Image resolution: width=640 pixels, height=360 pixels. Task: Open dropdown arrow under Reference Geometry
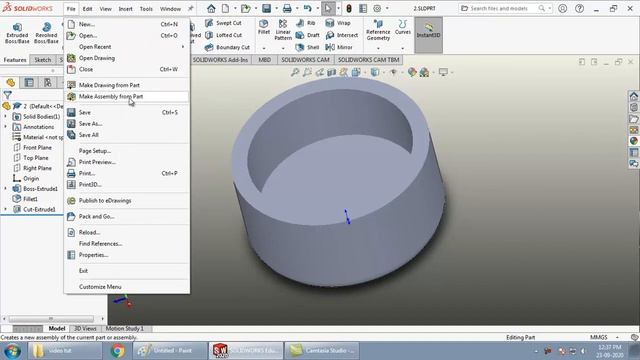point(378,49)
